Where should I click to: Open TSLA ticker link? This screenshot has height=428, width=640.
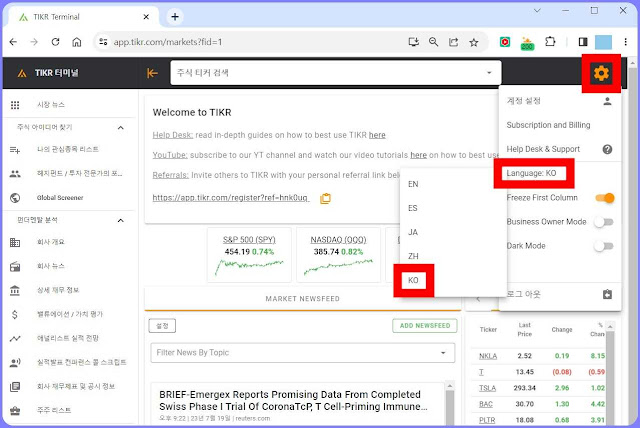[x=487, y=388]
